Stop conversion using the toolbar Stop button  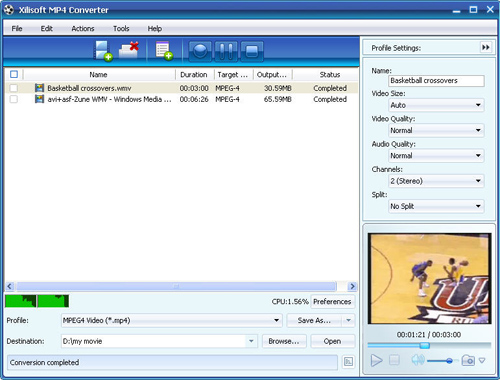[252, 51]
